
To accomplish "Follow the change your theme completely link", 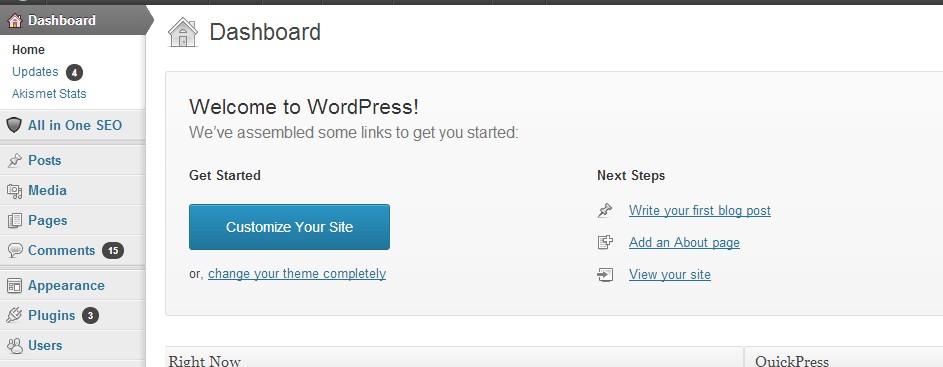I will click(x=297, y=274).
